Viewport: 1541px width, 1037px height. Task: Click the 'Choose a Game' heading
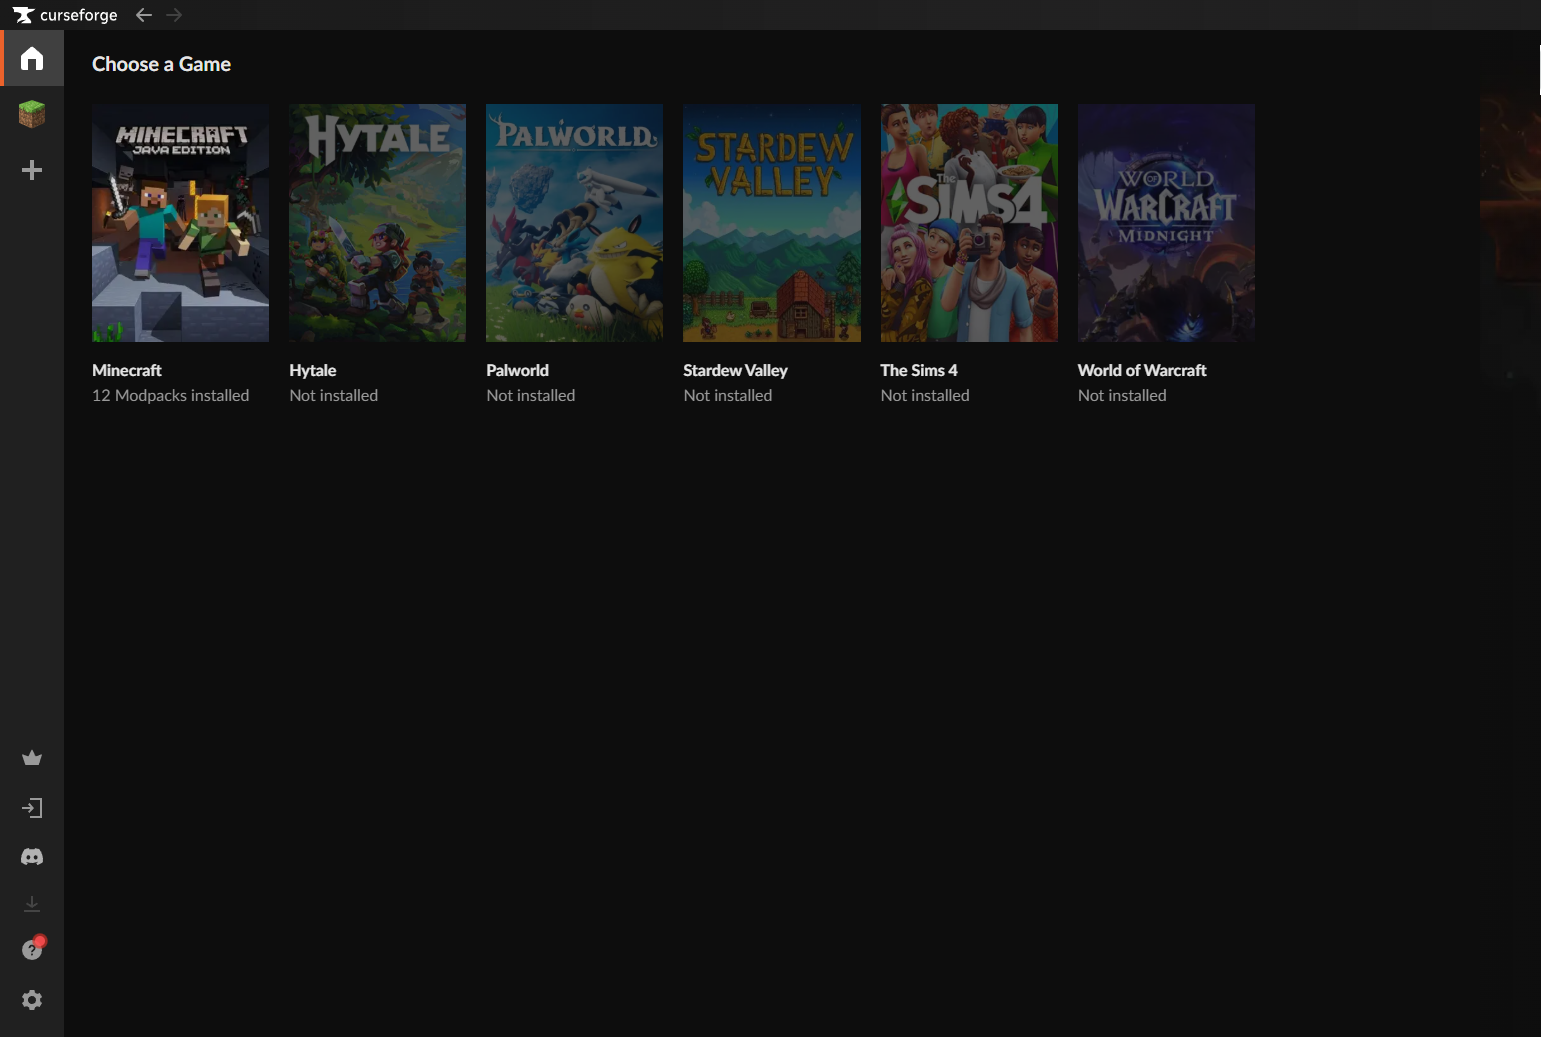162,64
